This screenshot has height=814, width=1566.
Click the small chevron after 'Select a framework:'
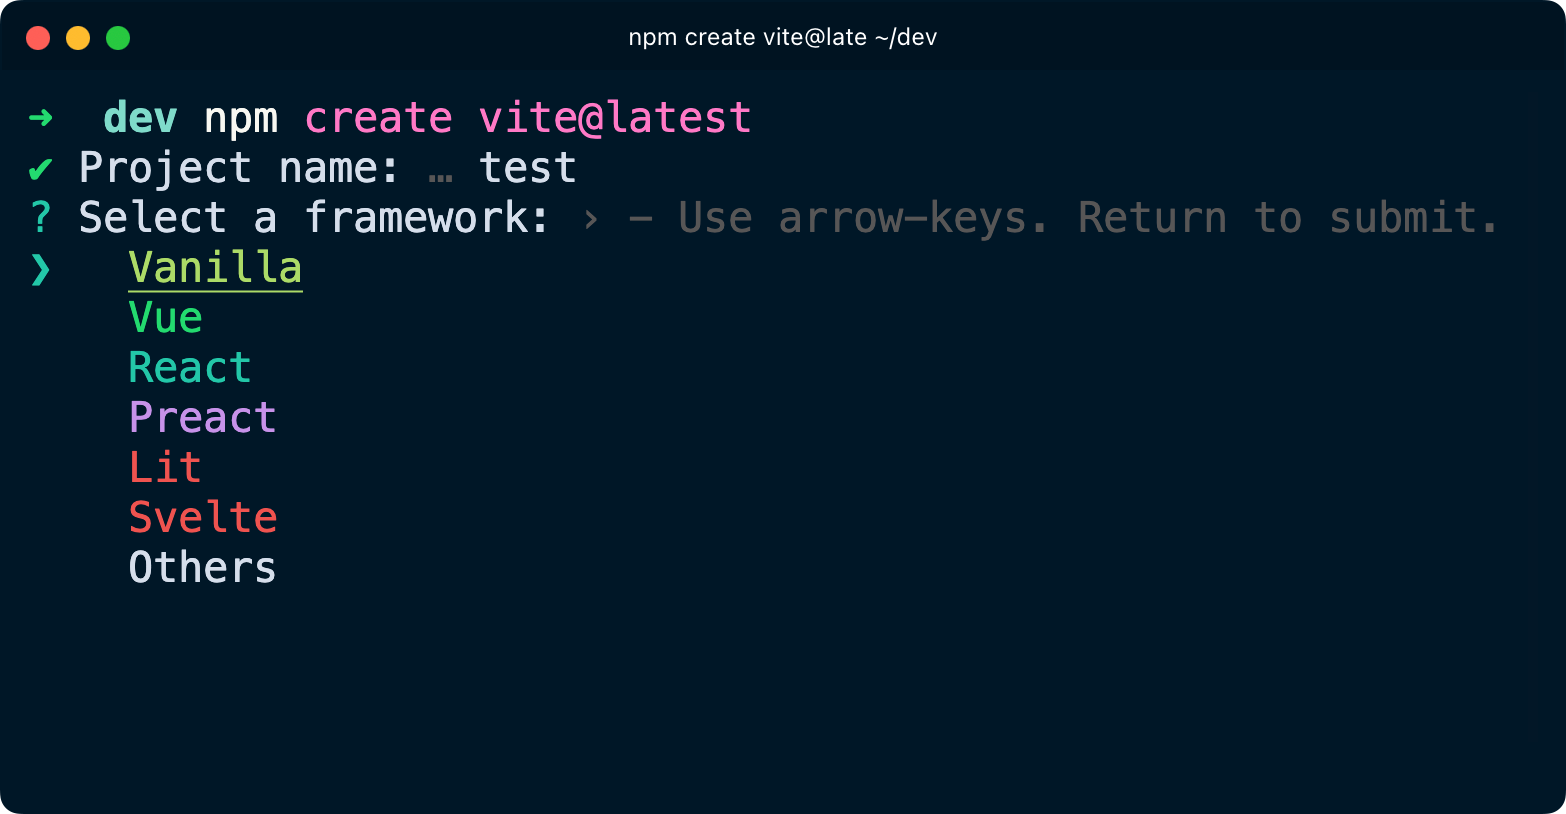591,219
